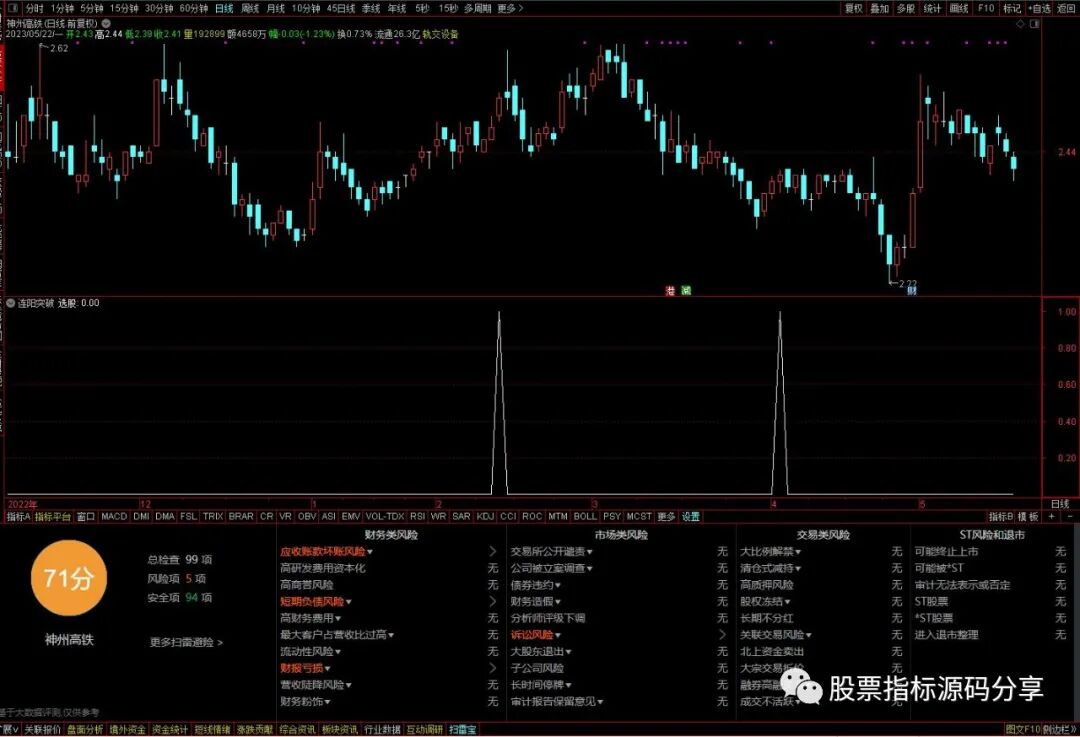Select the BOLL indicator tab
This screenshot has height=737, width=1080.
585,516
